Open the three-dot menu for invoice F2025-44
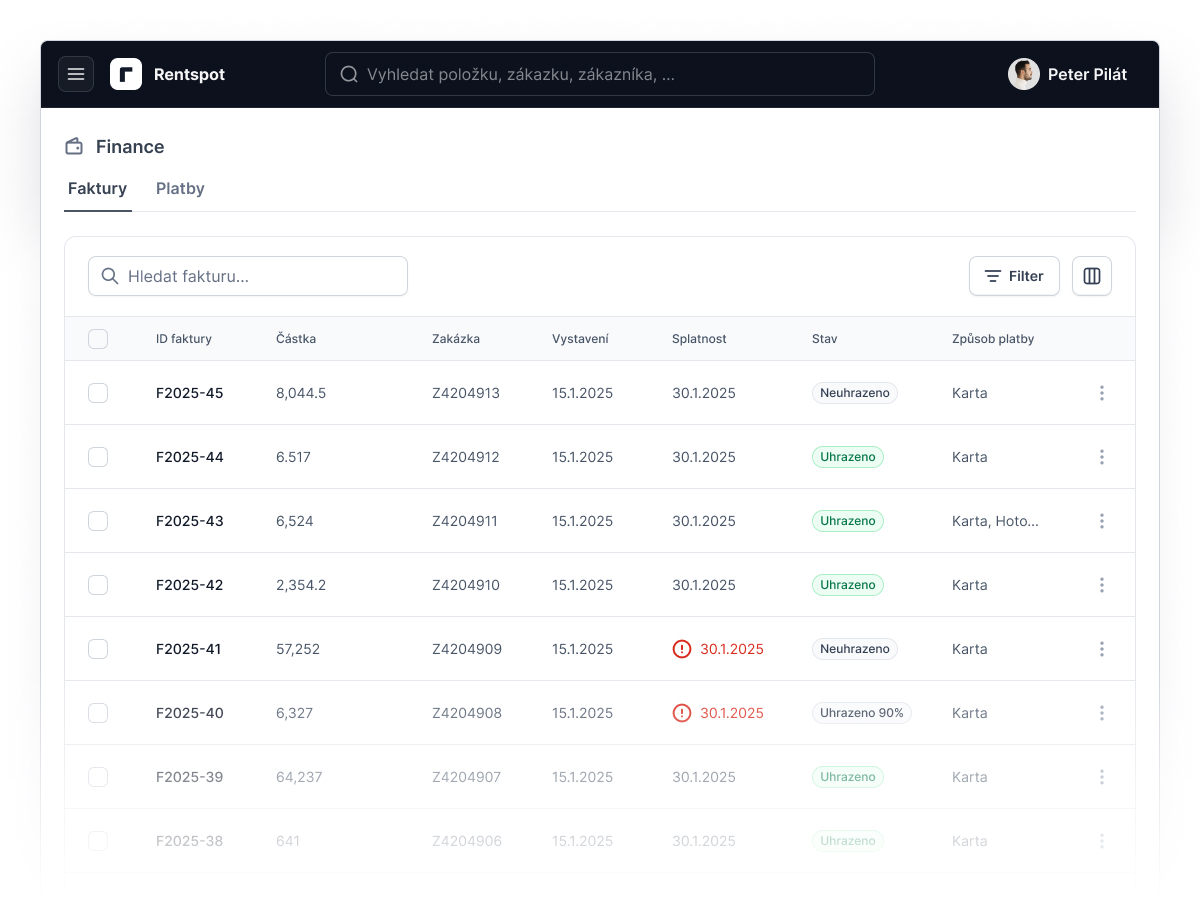1200x900 pixels. coord(1102,457)
